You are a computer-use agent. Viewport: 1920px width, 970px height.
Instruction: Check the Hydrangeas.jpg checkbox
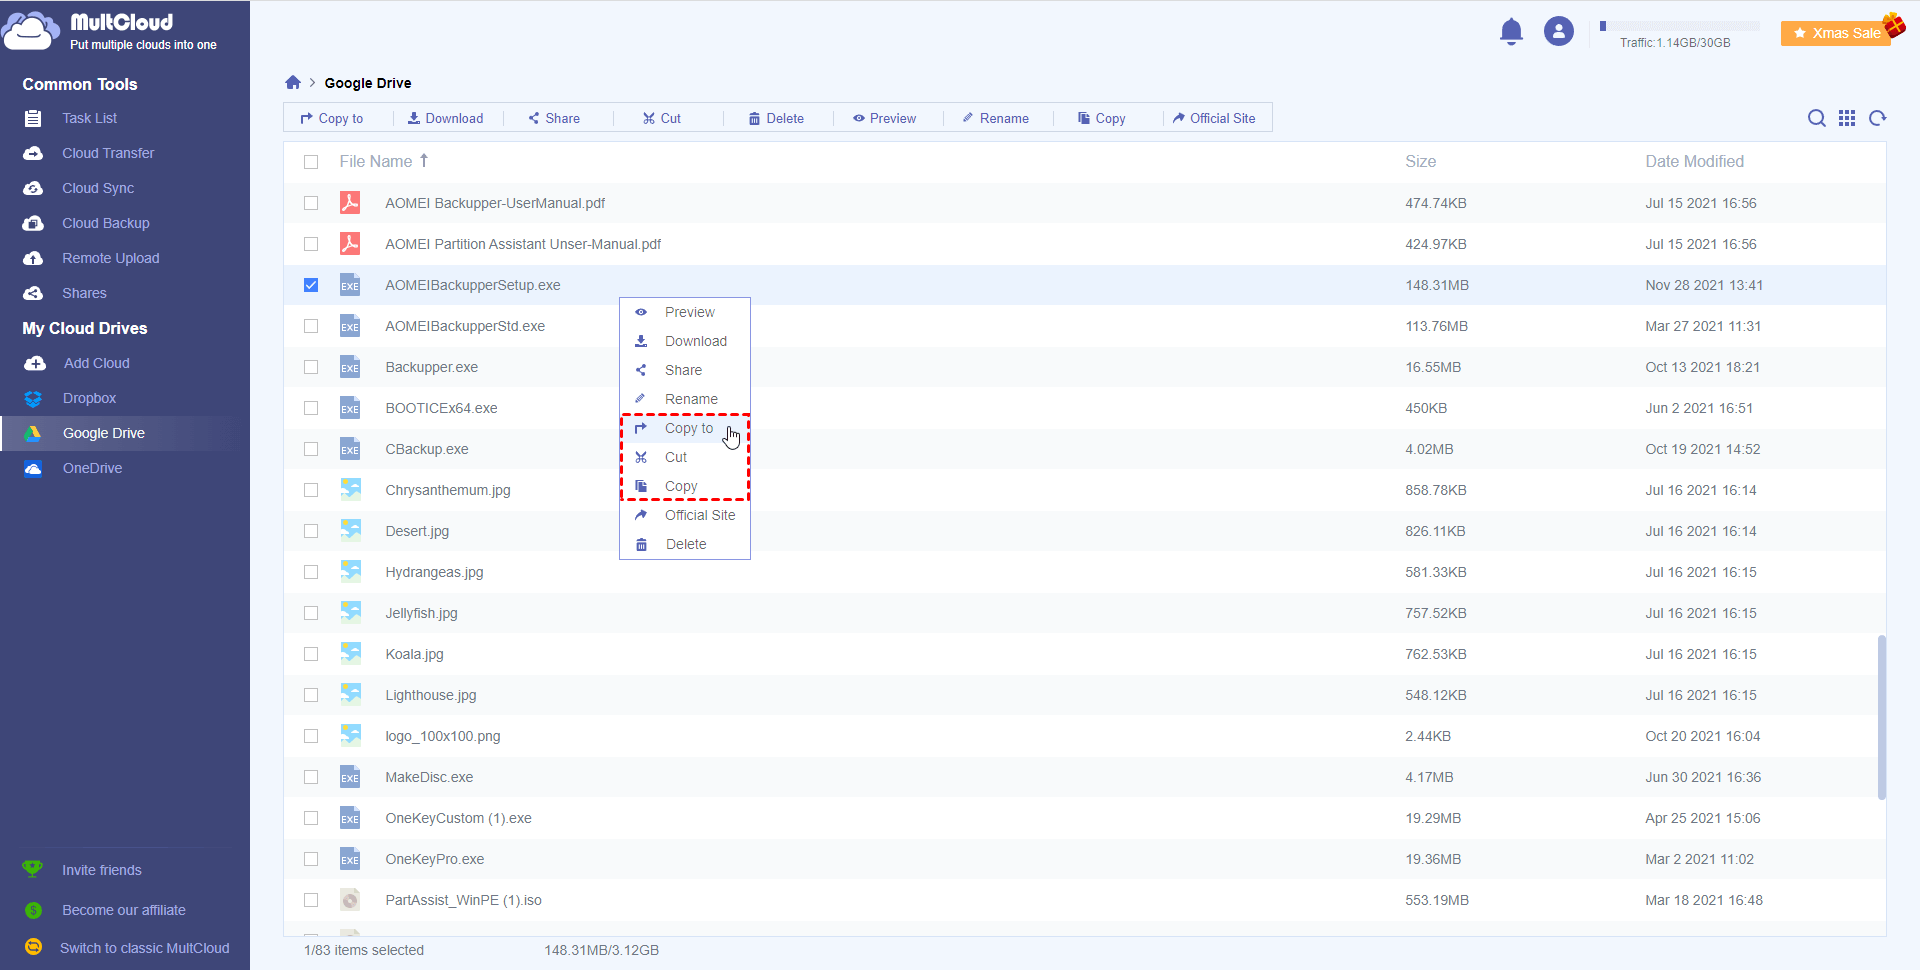click(311, 572)
